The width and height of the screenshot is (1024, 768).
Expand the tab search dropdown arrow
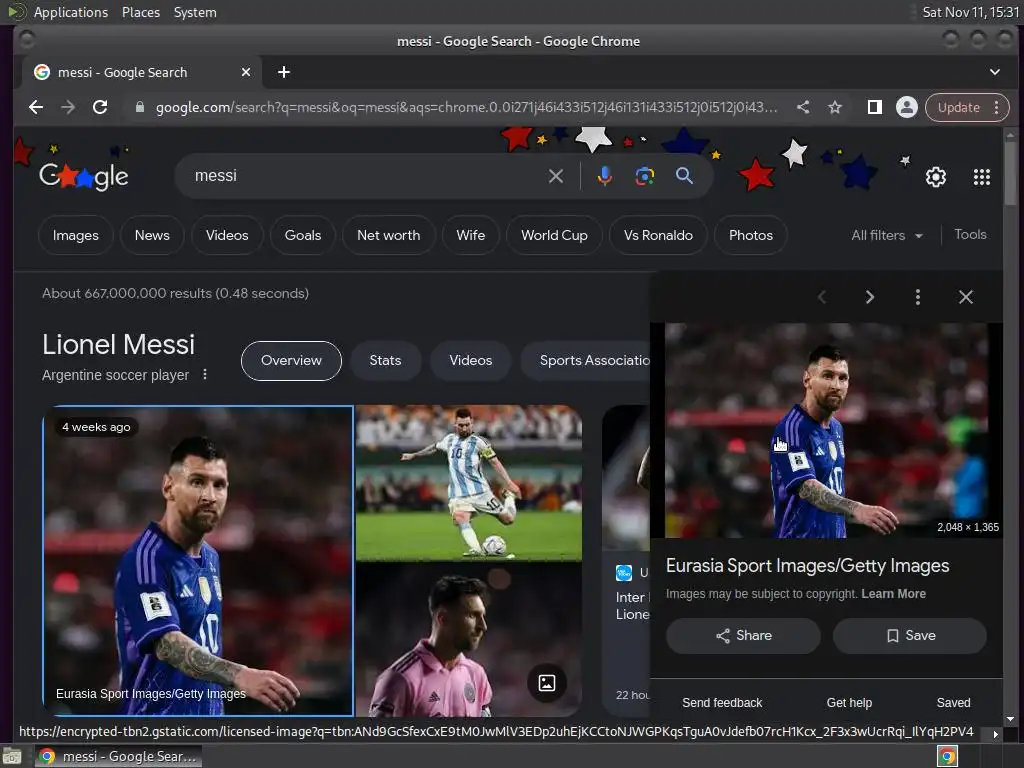995,72
